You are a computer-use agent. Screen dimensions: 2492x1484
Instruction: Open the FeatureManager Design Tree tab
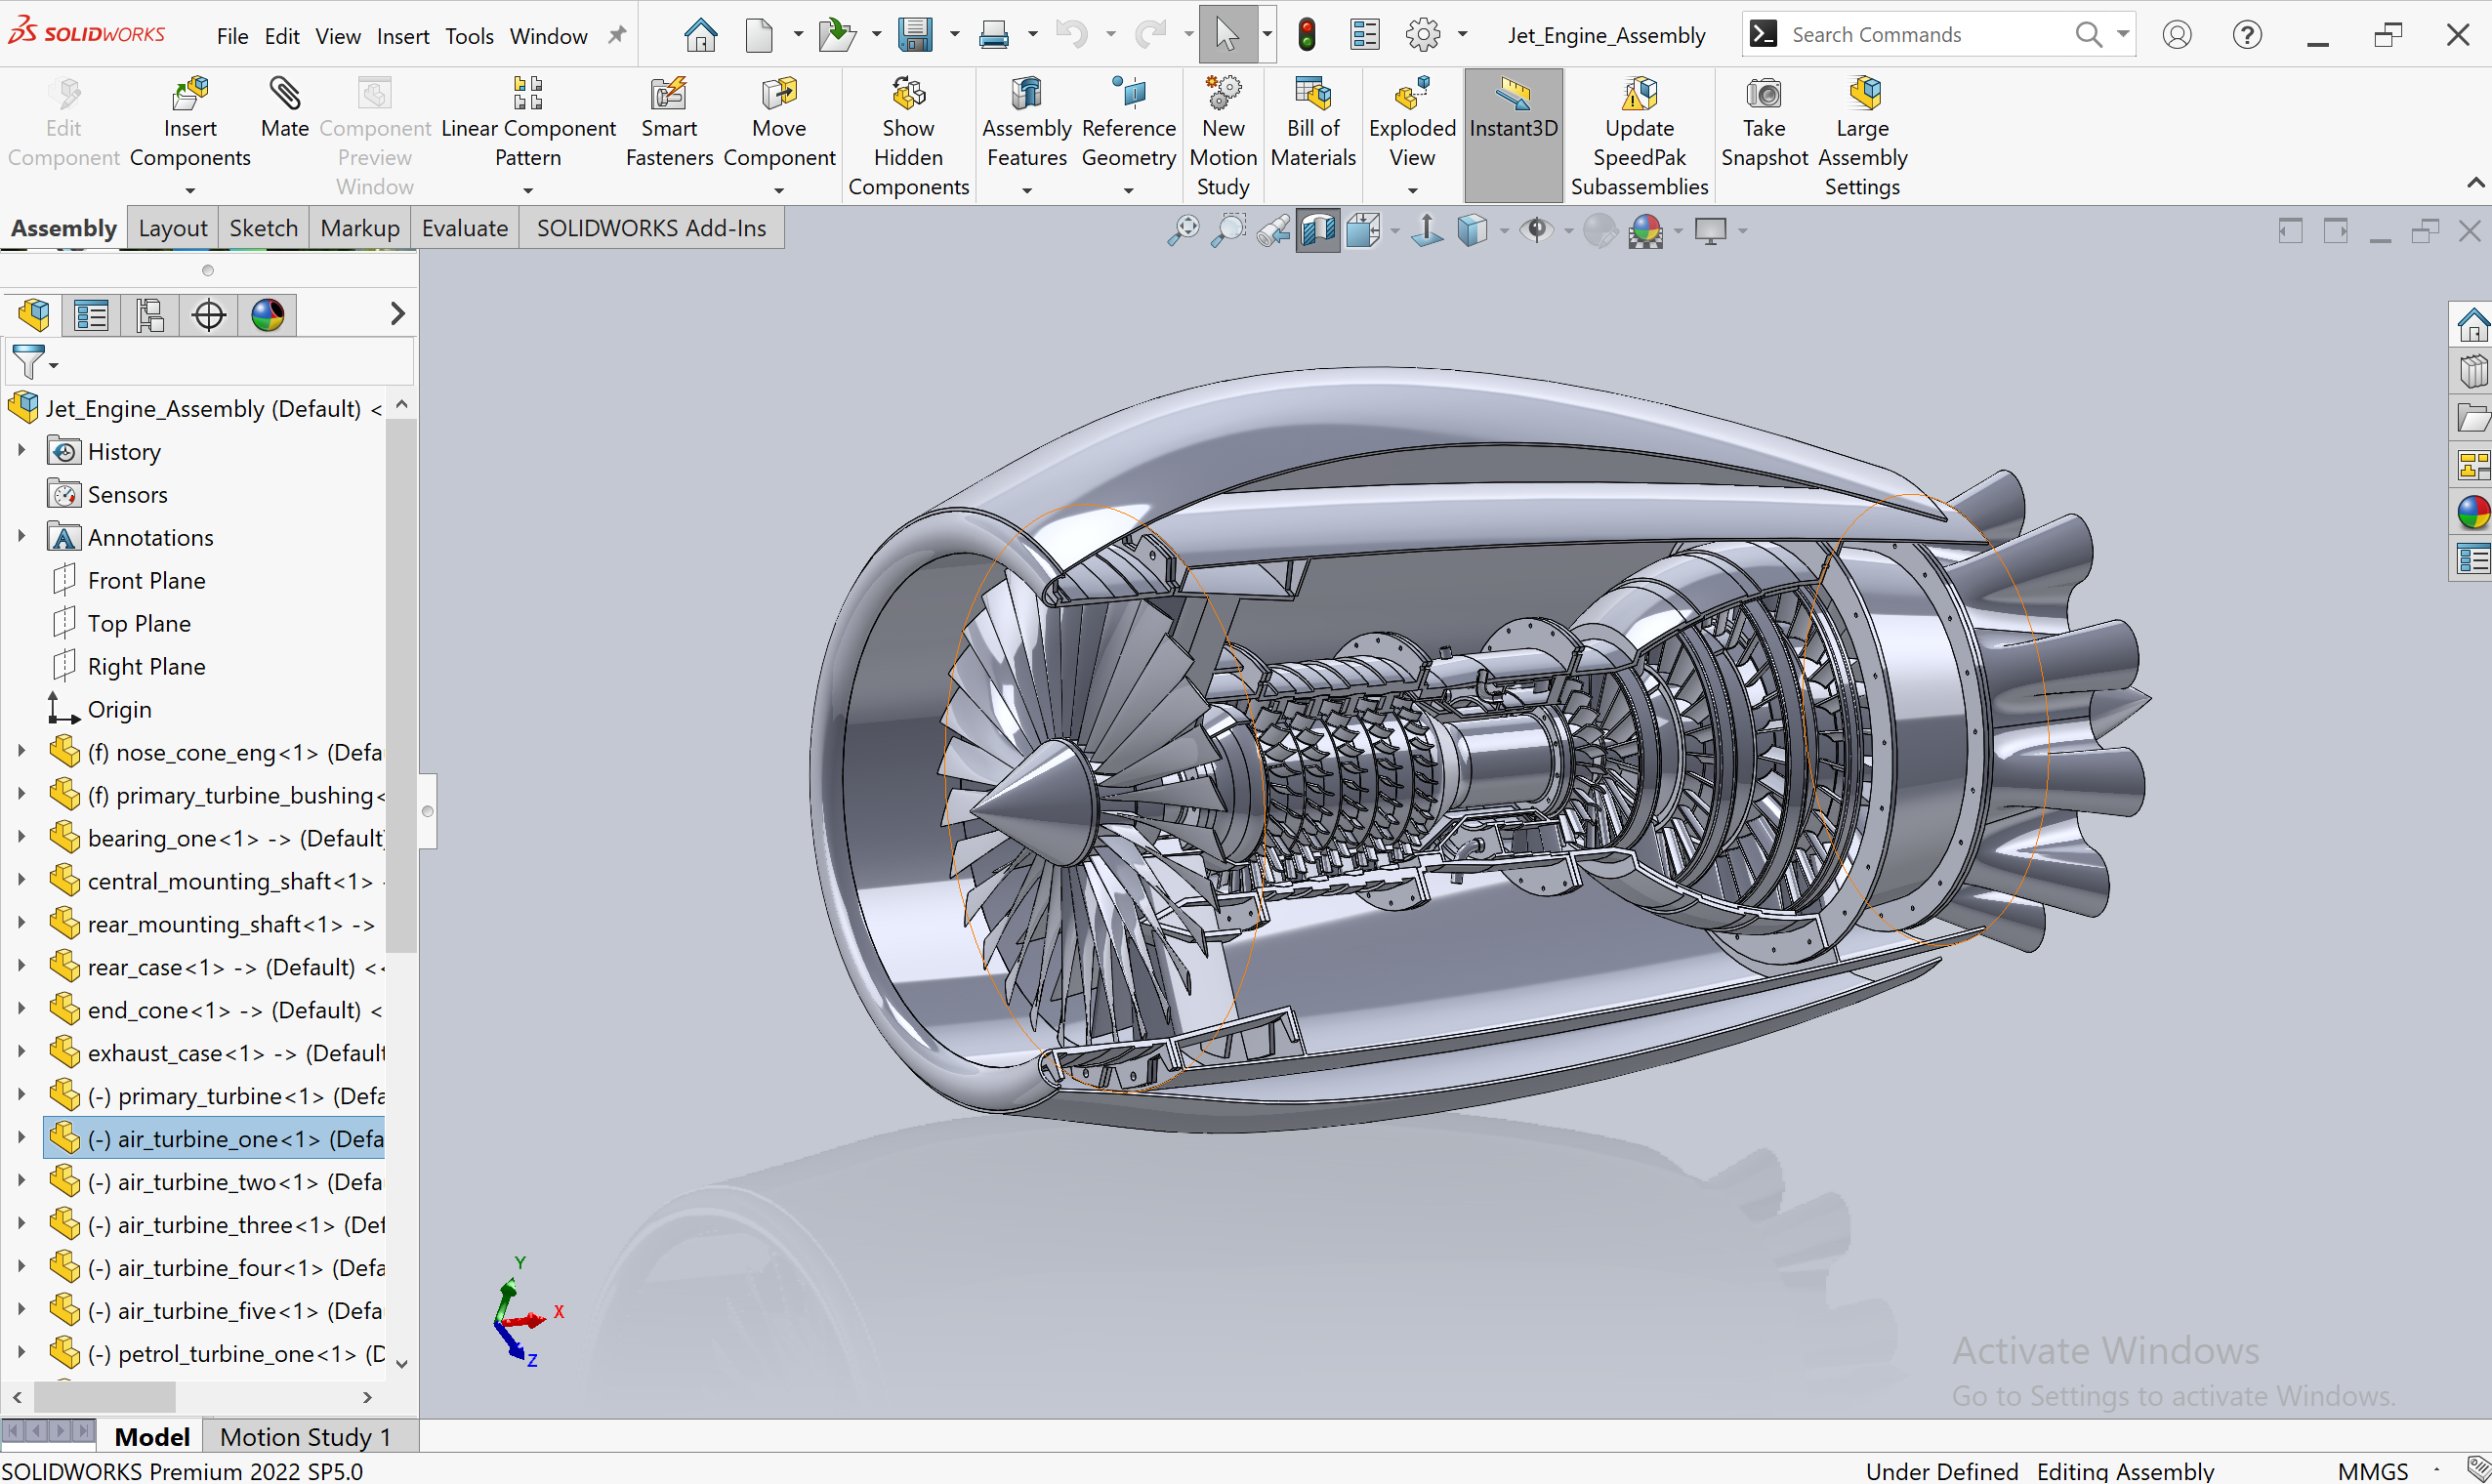coord(34,315)
